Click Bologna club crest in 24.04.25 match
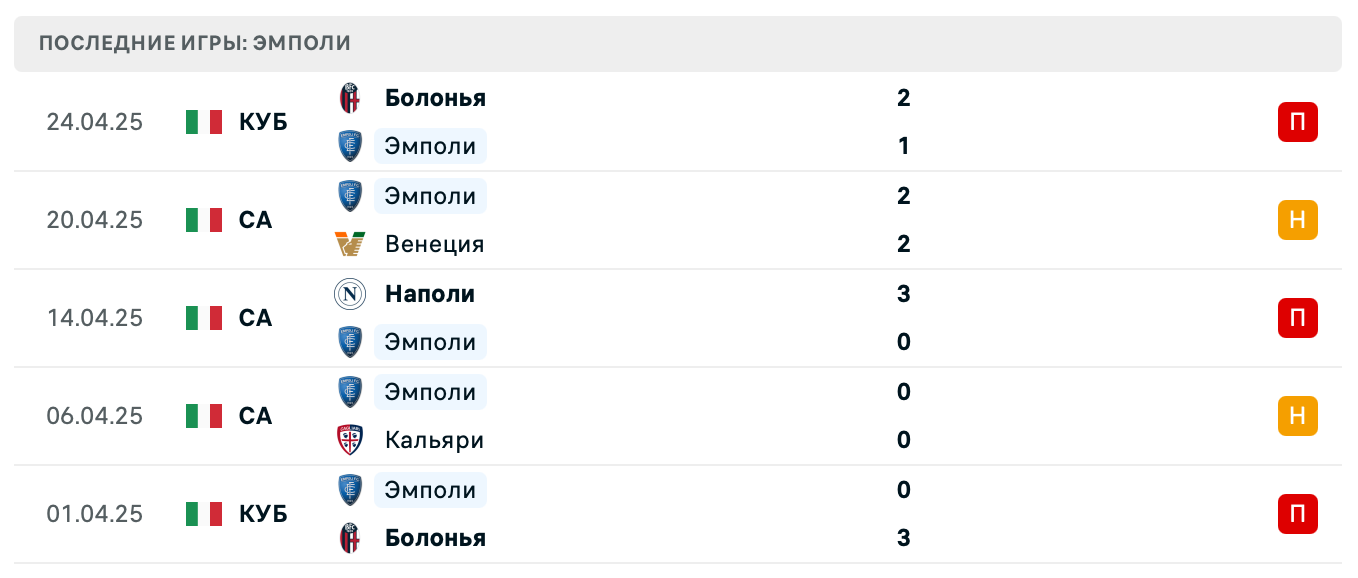This screenshot has width=1358, height=578. (350, 98)
